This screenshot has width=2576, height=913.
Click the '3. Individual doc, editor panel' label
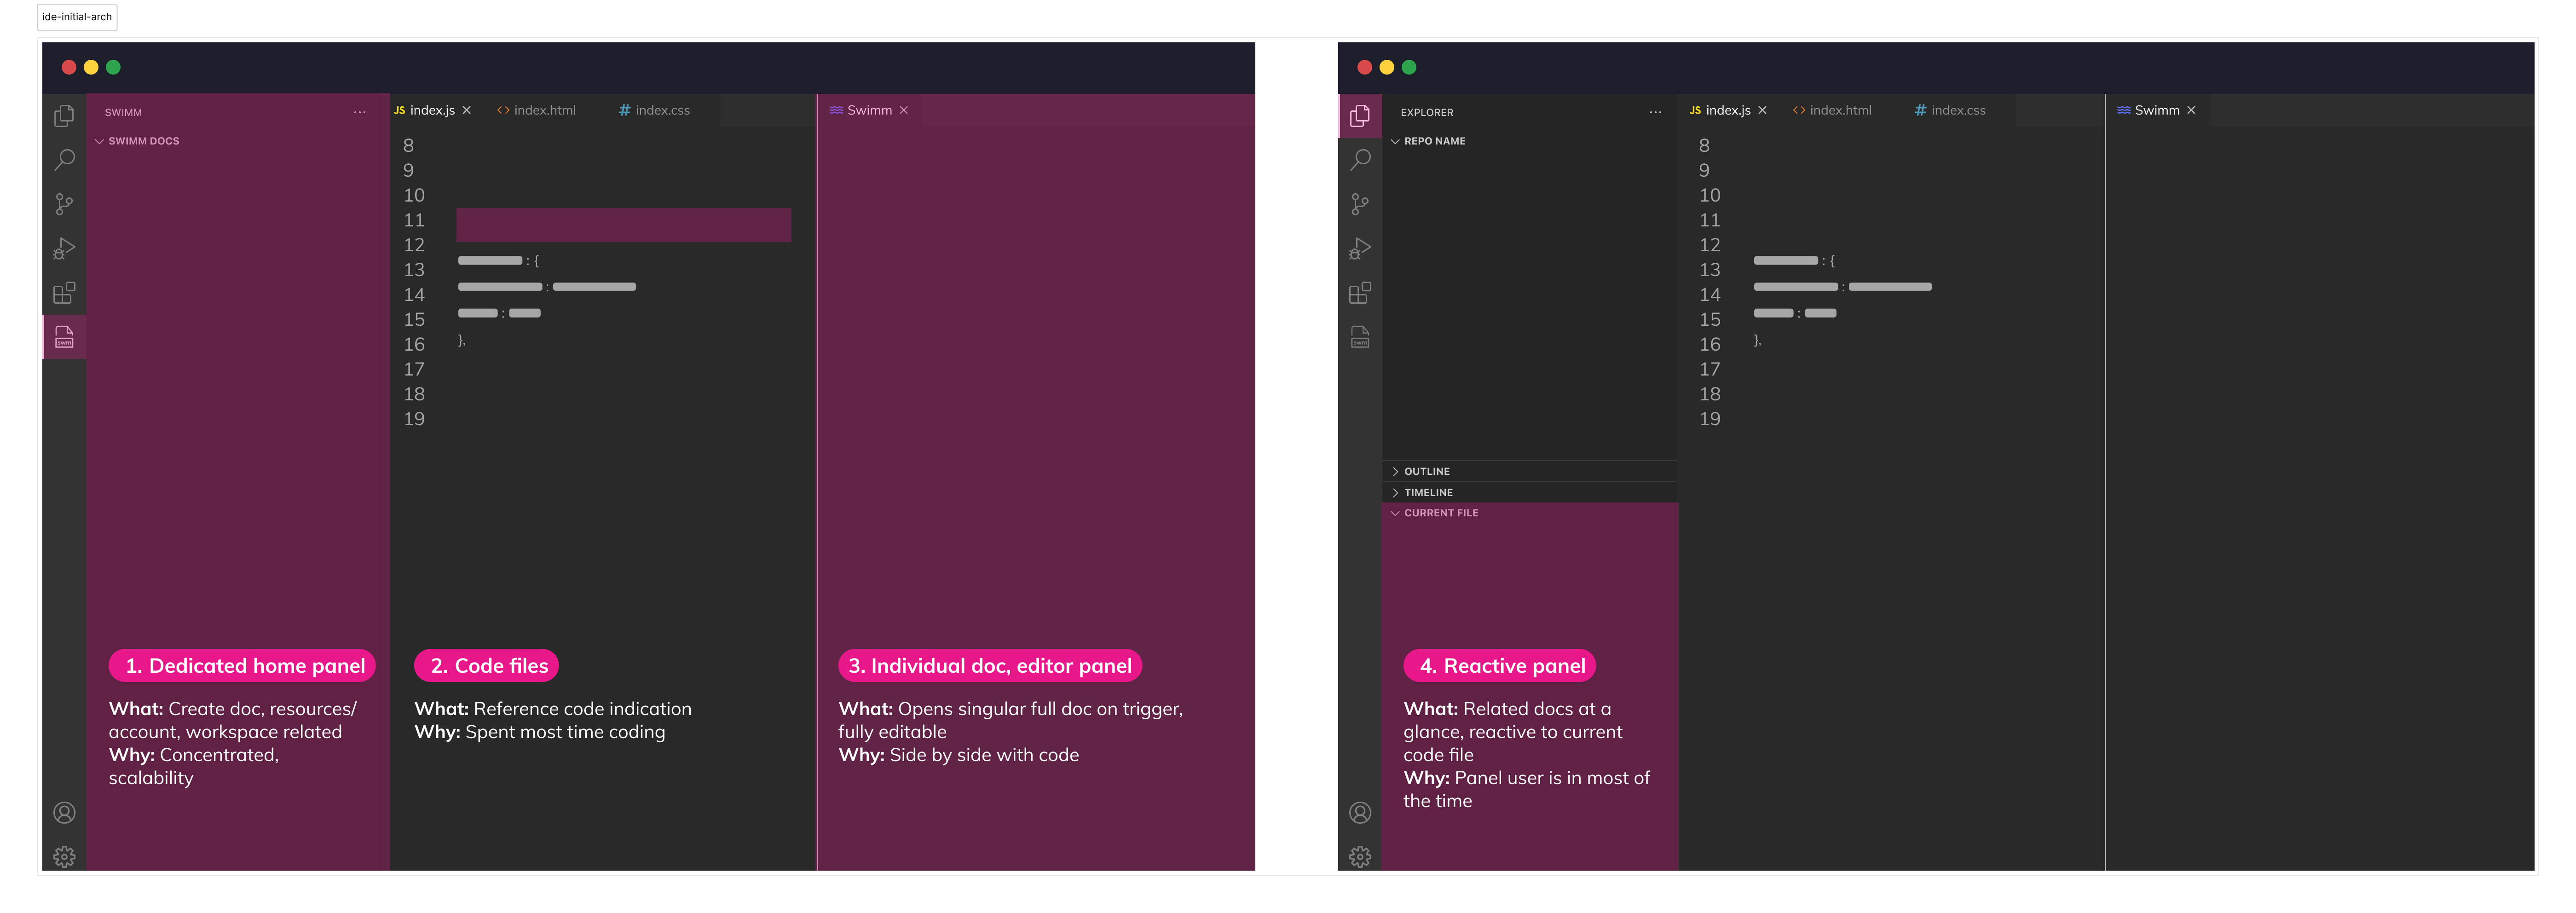point(990,666)
